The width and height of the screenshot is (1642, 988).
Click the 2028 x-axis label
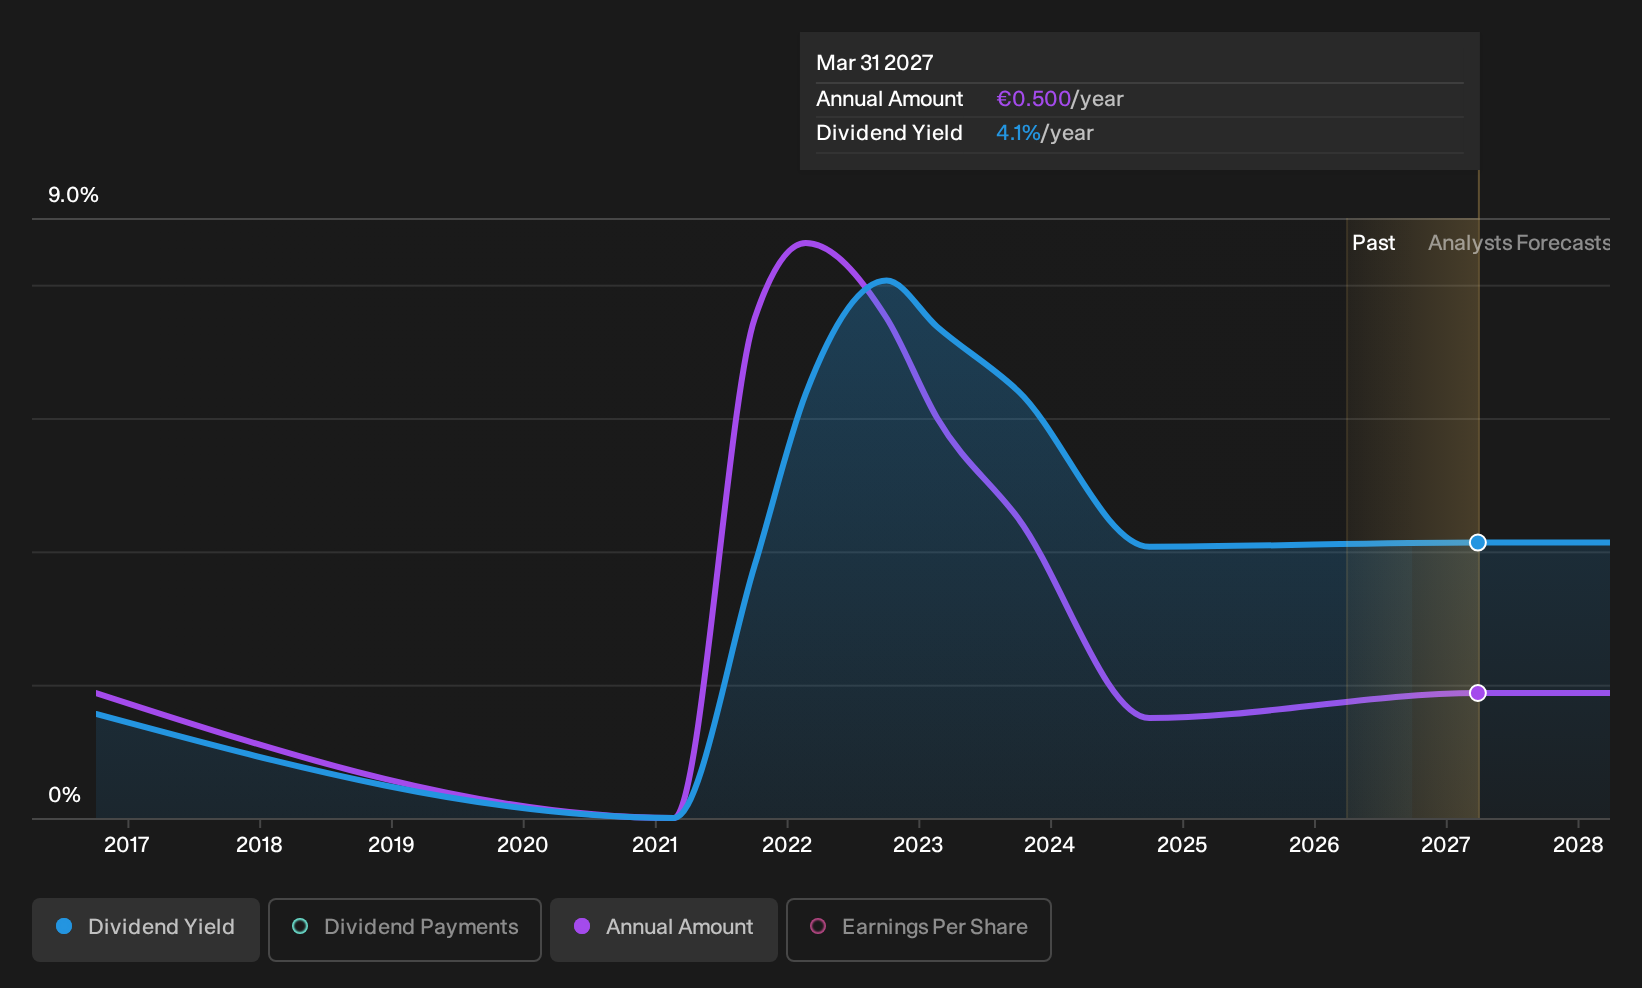tap(1578, 845)
